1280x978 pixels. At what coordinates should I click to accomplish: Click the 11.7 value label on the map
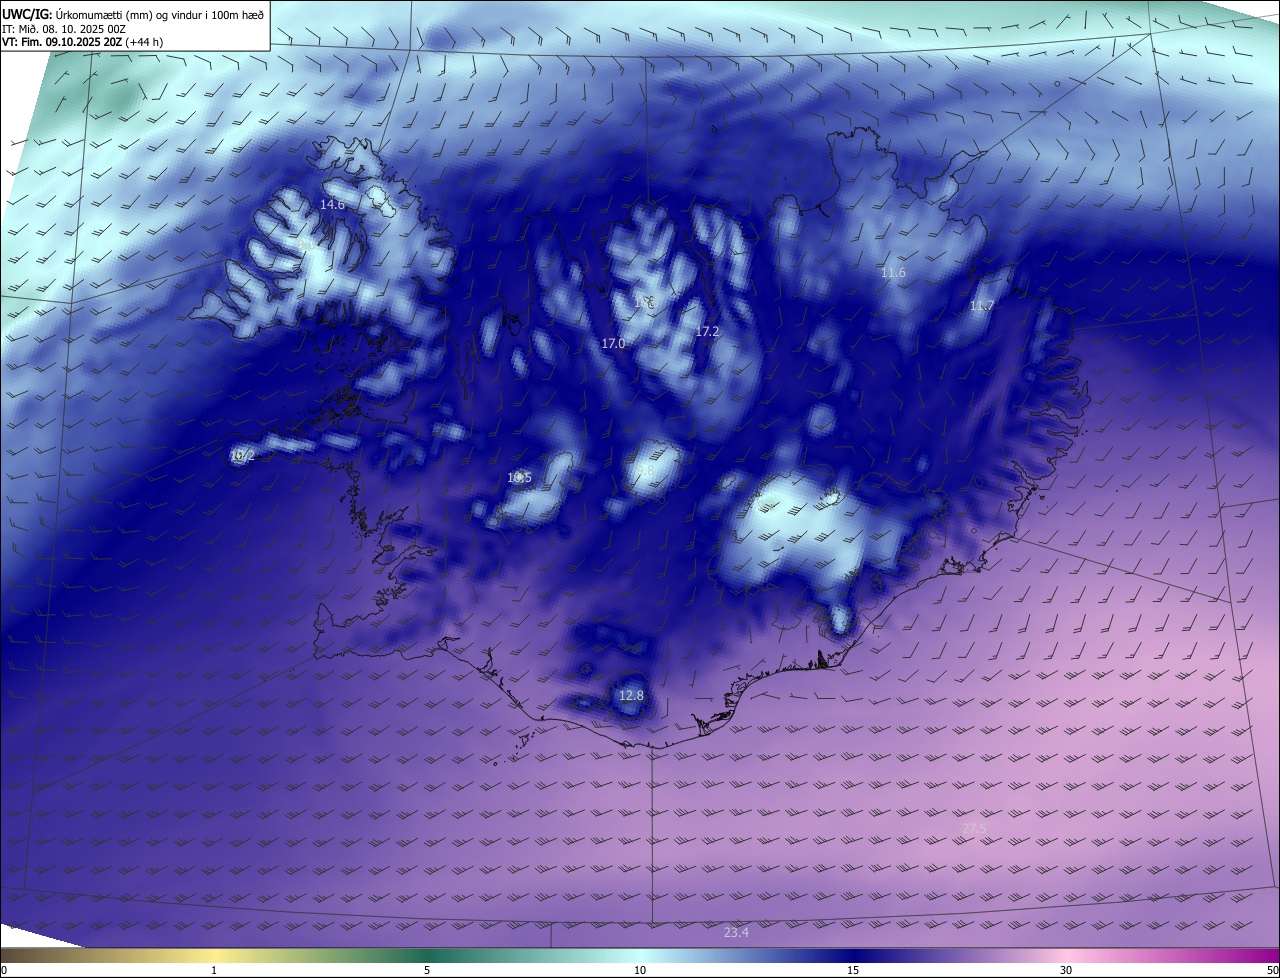pyautogui.click(x=982, y=306)
